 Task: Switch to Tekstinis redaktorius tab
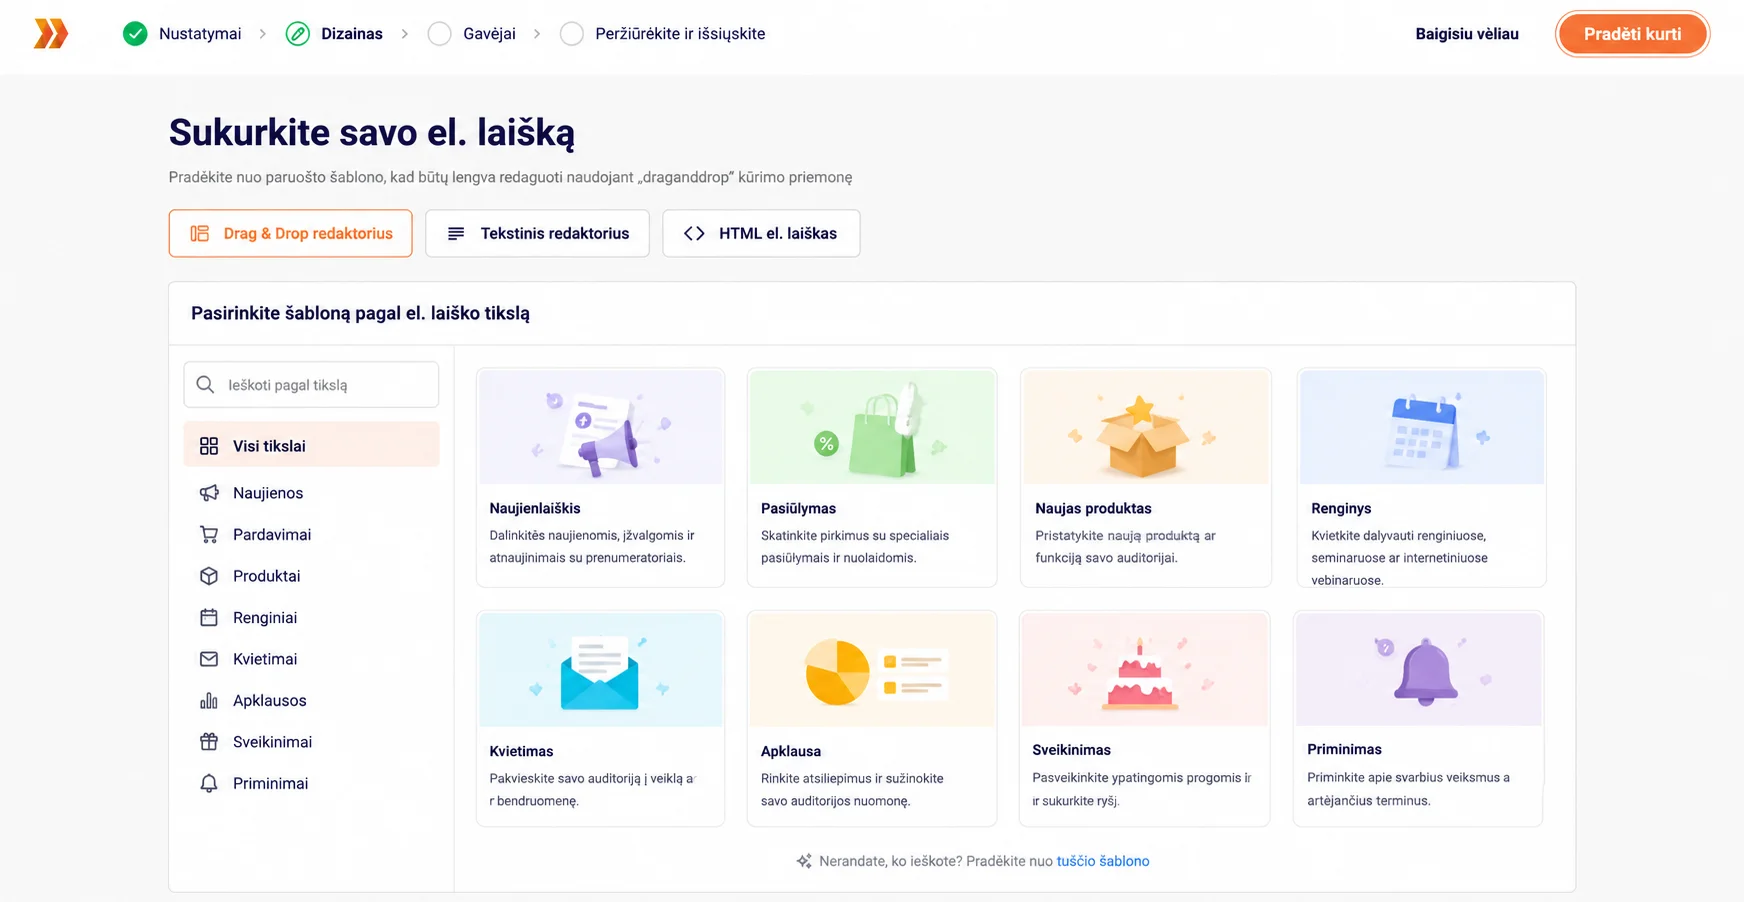point(537,233)
